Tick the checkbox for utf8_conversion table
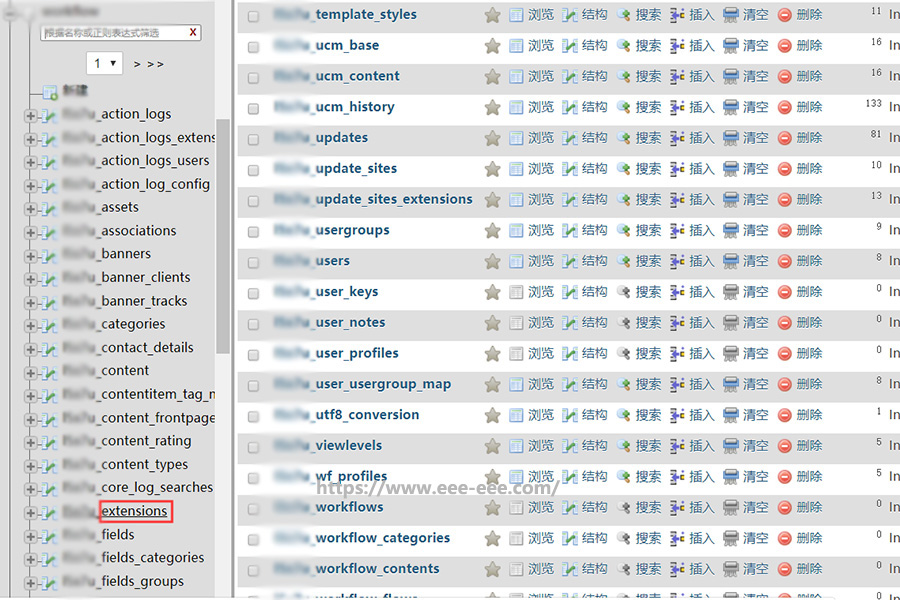Screen dimensions: 900x600 pyautogui.click(x=253, y=415)
